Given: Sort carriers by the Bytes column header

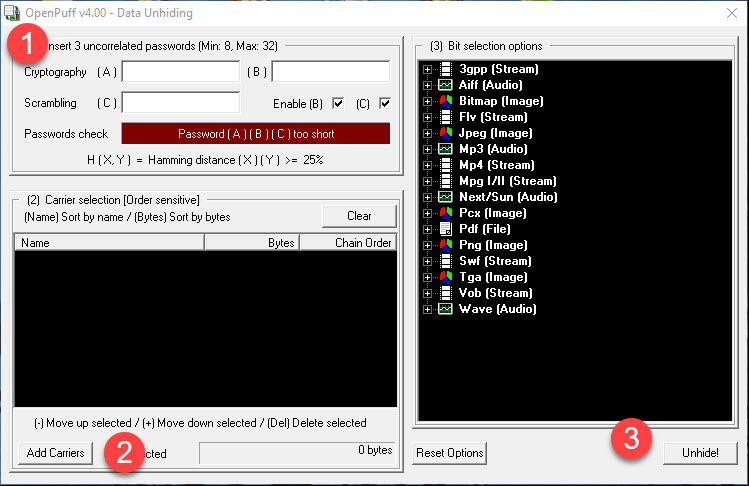Looking at the screenshot, I should [x=252, y=243].
